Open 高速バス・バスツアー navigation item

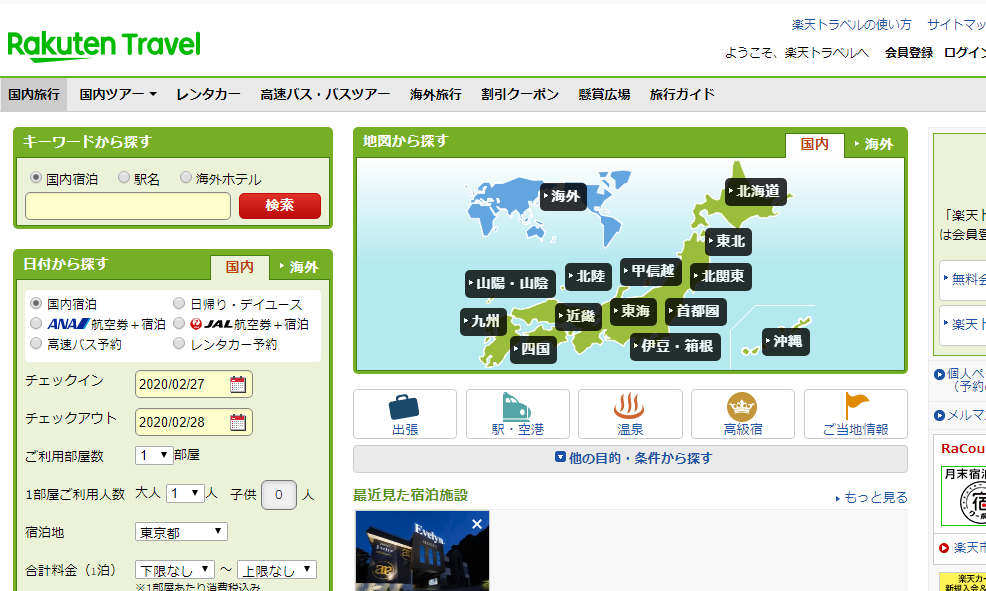click(325, 94)
